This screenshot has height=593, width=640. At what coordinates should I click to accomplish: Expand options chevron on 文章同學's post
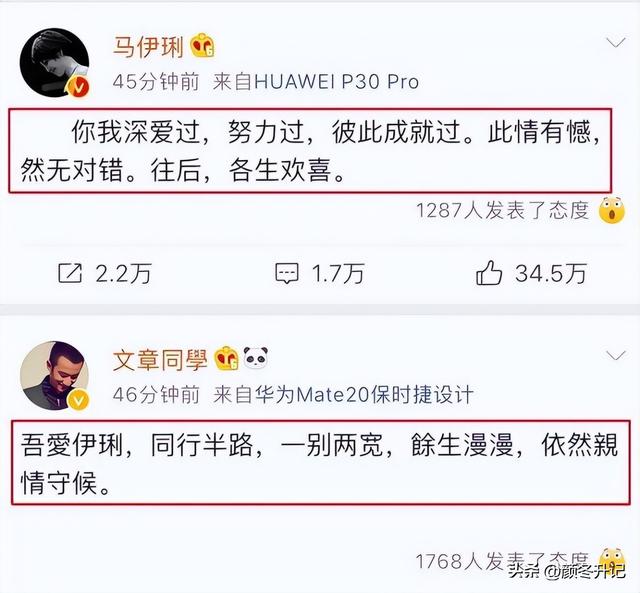(x=616, y=355)
